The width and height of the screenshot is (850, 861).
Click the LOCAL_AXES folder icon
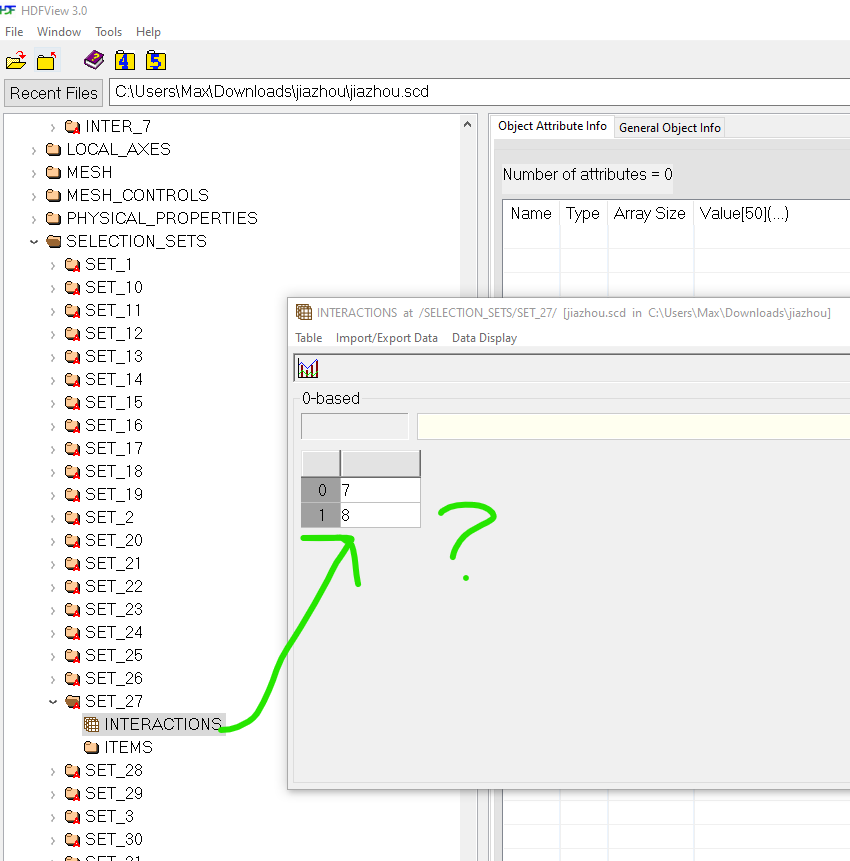pyautogui.click(x=53, y=149)
